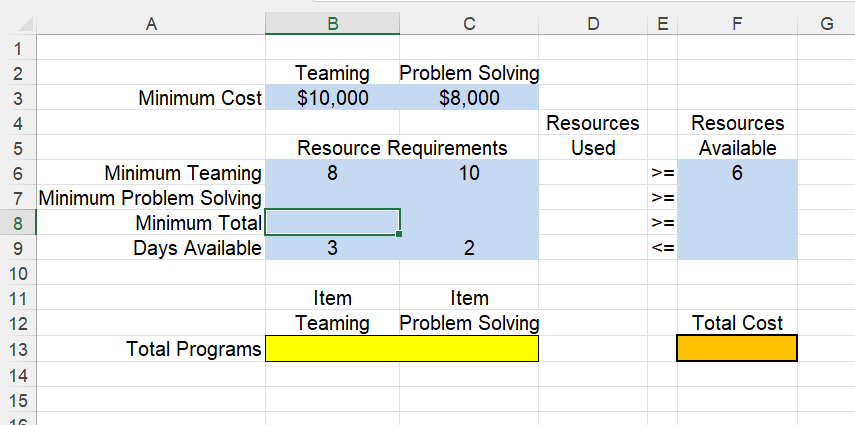Screen dimensions: 855x425
Task: Select row 8 header
Action: click(x=18, y=223)
